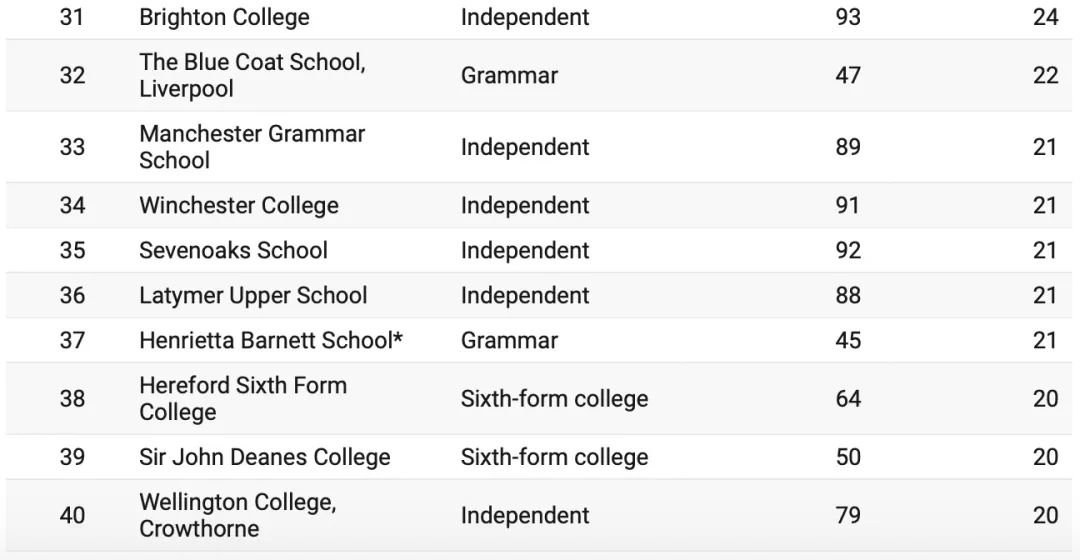Click Sixth-form college type for Hereford
The image size is (1080, 560).
(554, 398)
